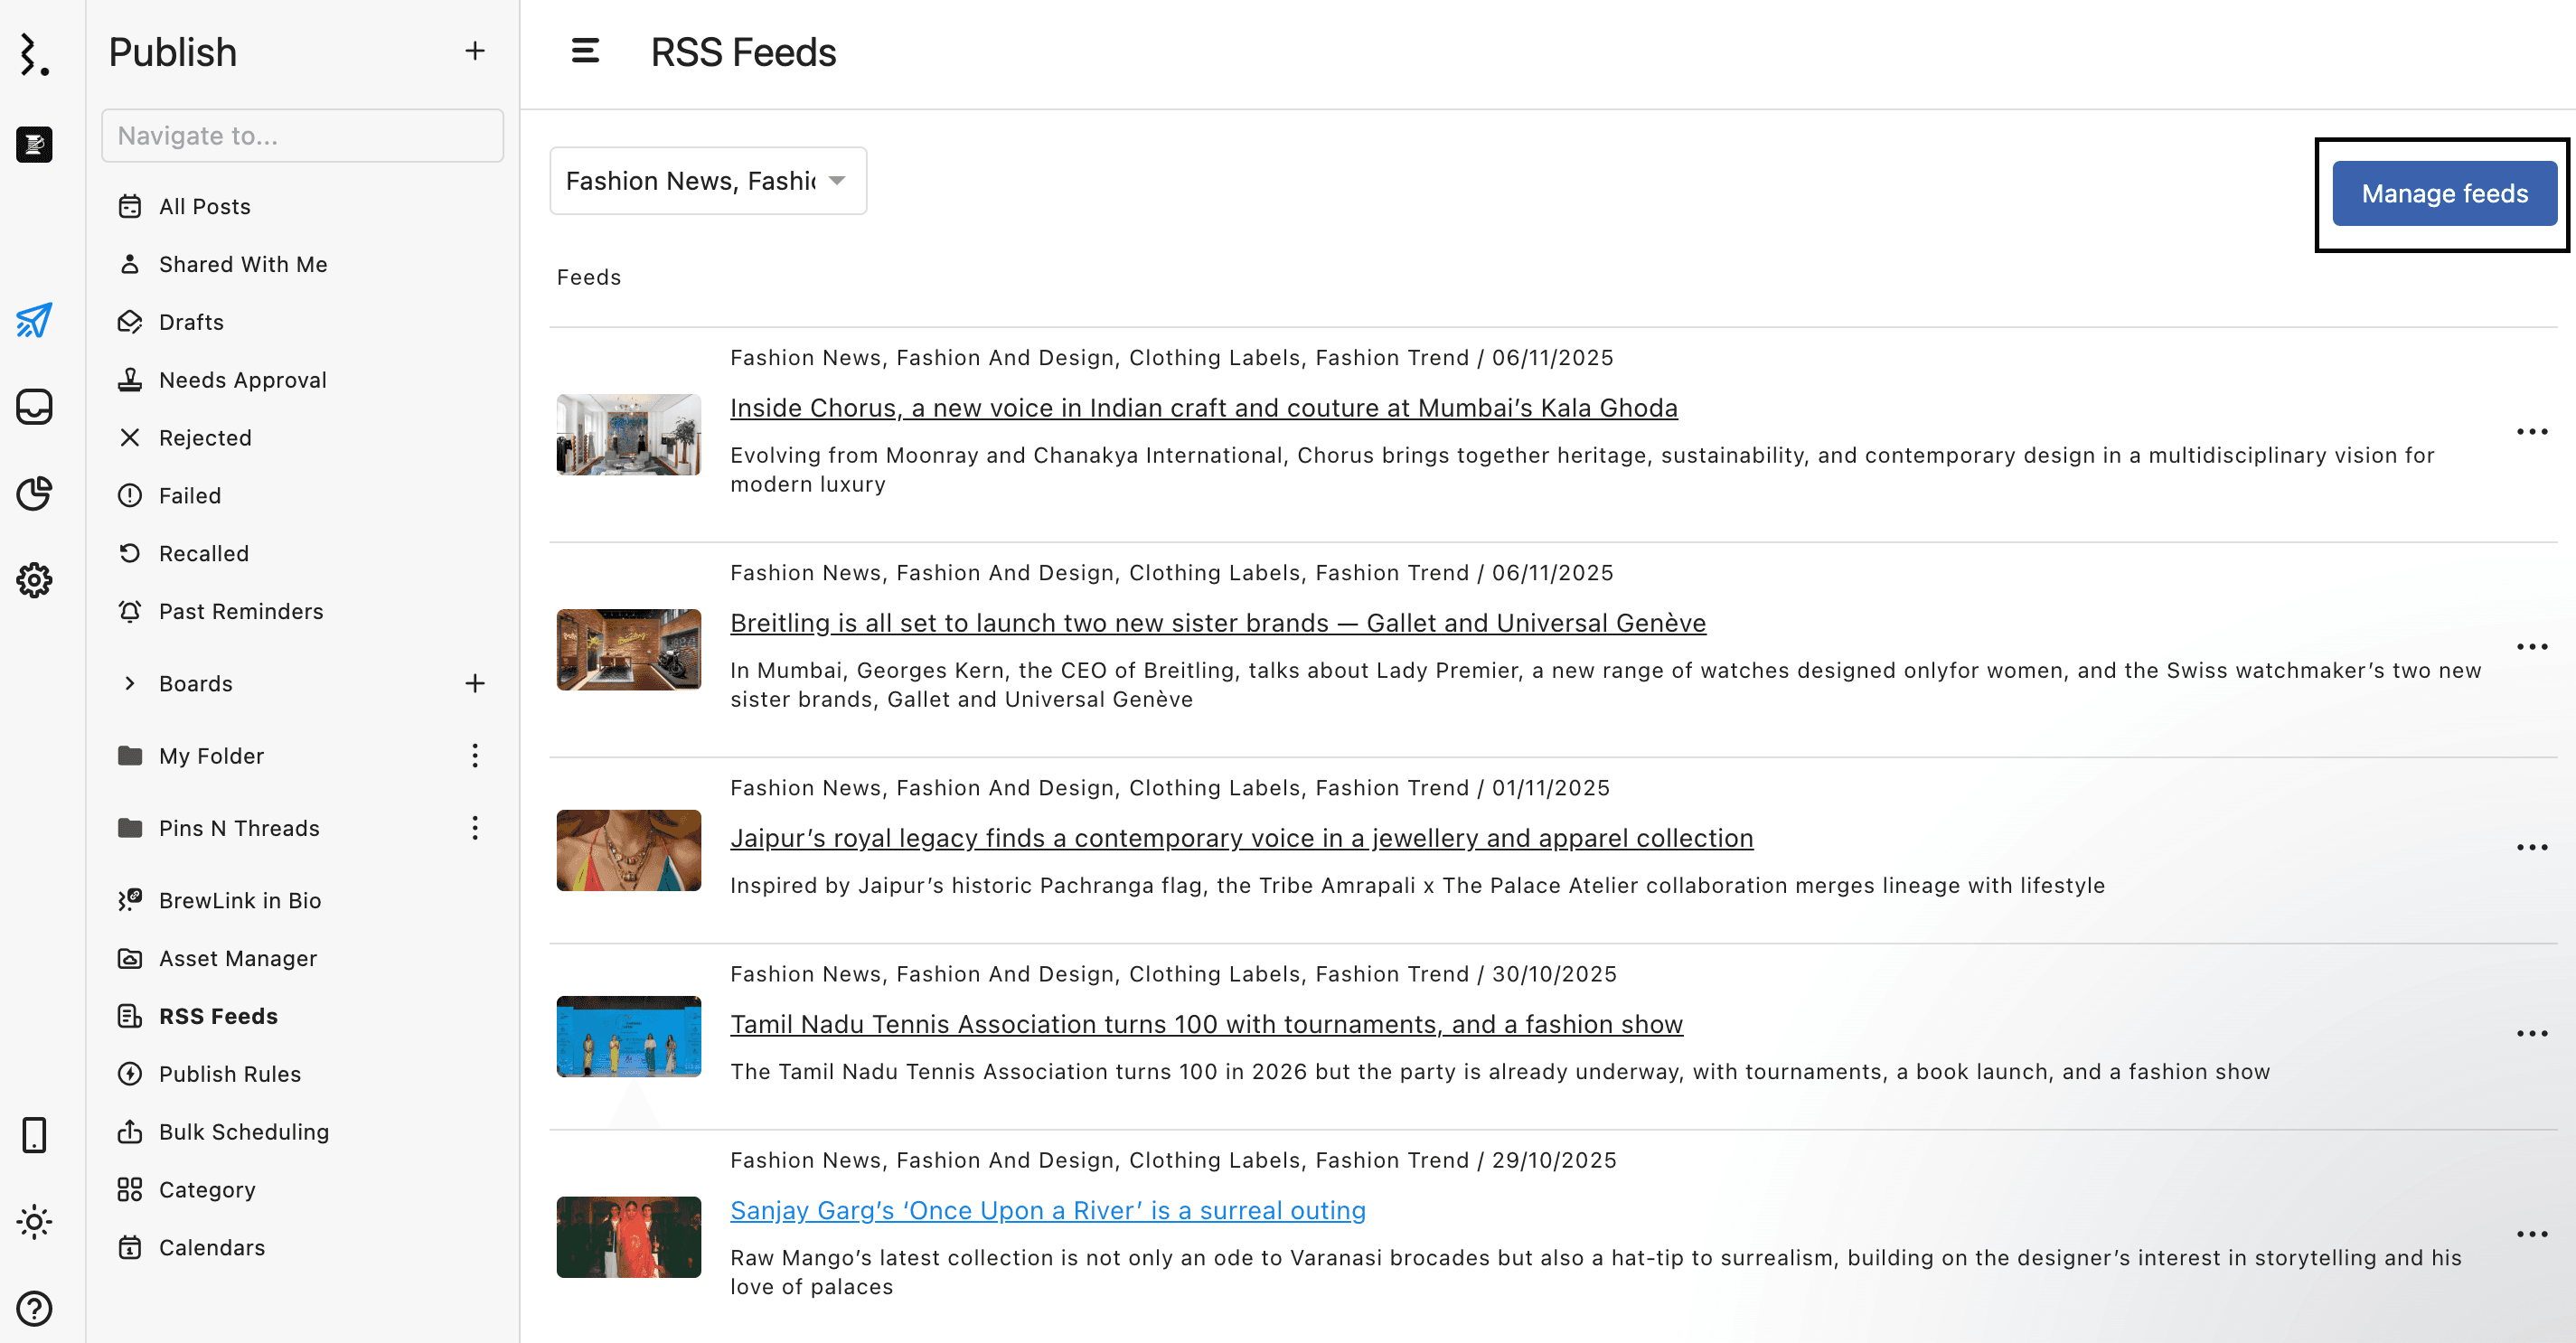Click the Breitling article thumbnail
2576x1343 pixels.
[x=628, y=650]
